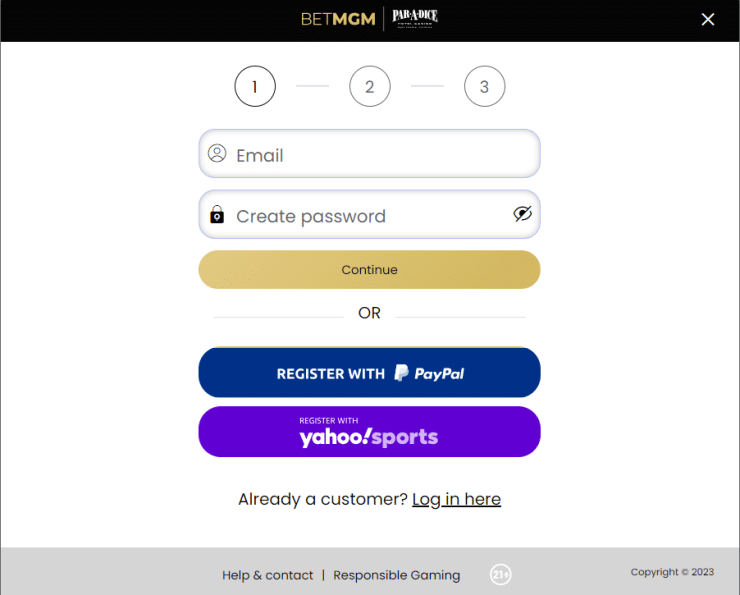Click the Par-A-Dice casino logo
Screen dimensions: 740x595
(415, 18)
